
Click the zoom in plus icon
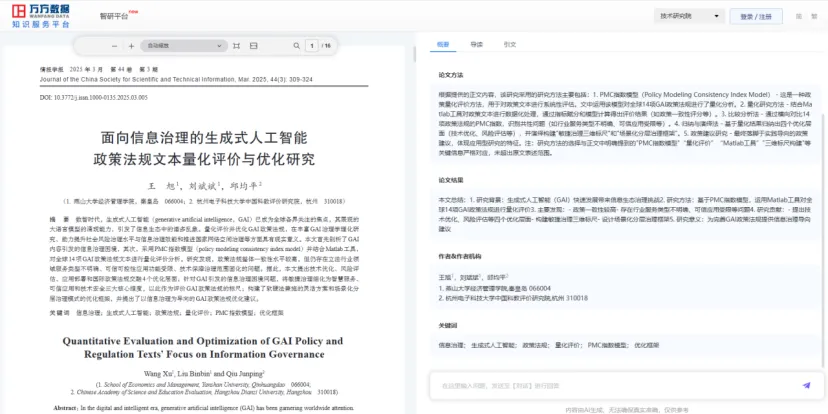click(x=131, y=46)
